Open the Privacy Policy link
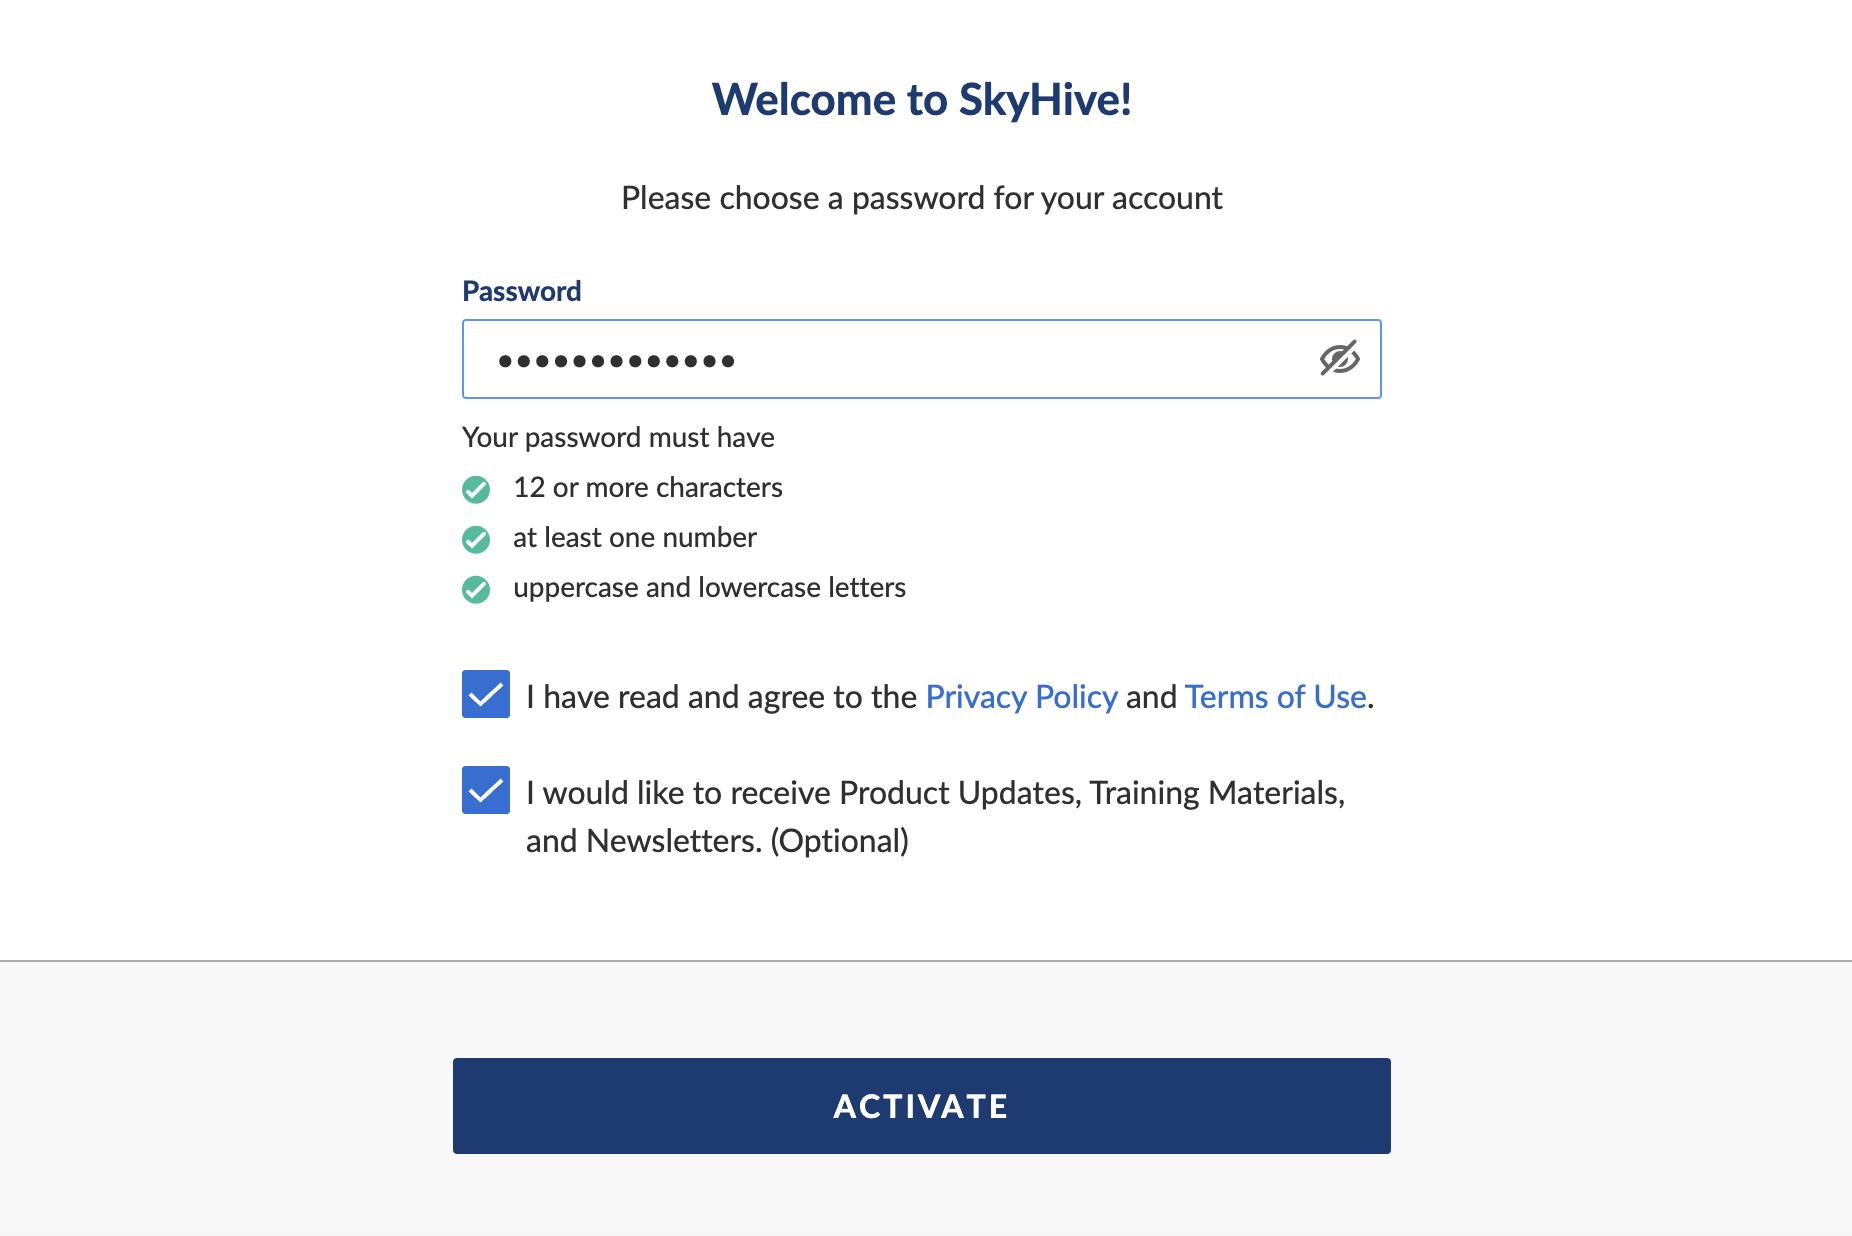Viewport: 1852px width, 1236px height. click(1021, 697)
